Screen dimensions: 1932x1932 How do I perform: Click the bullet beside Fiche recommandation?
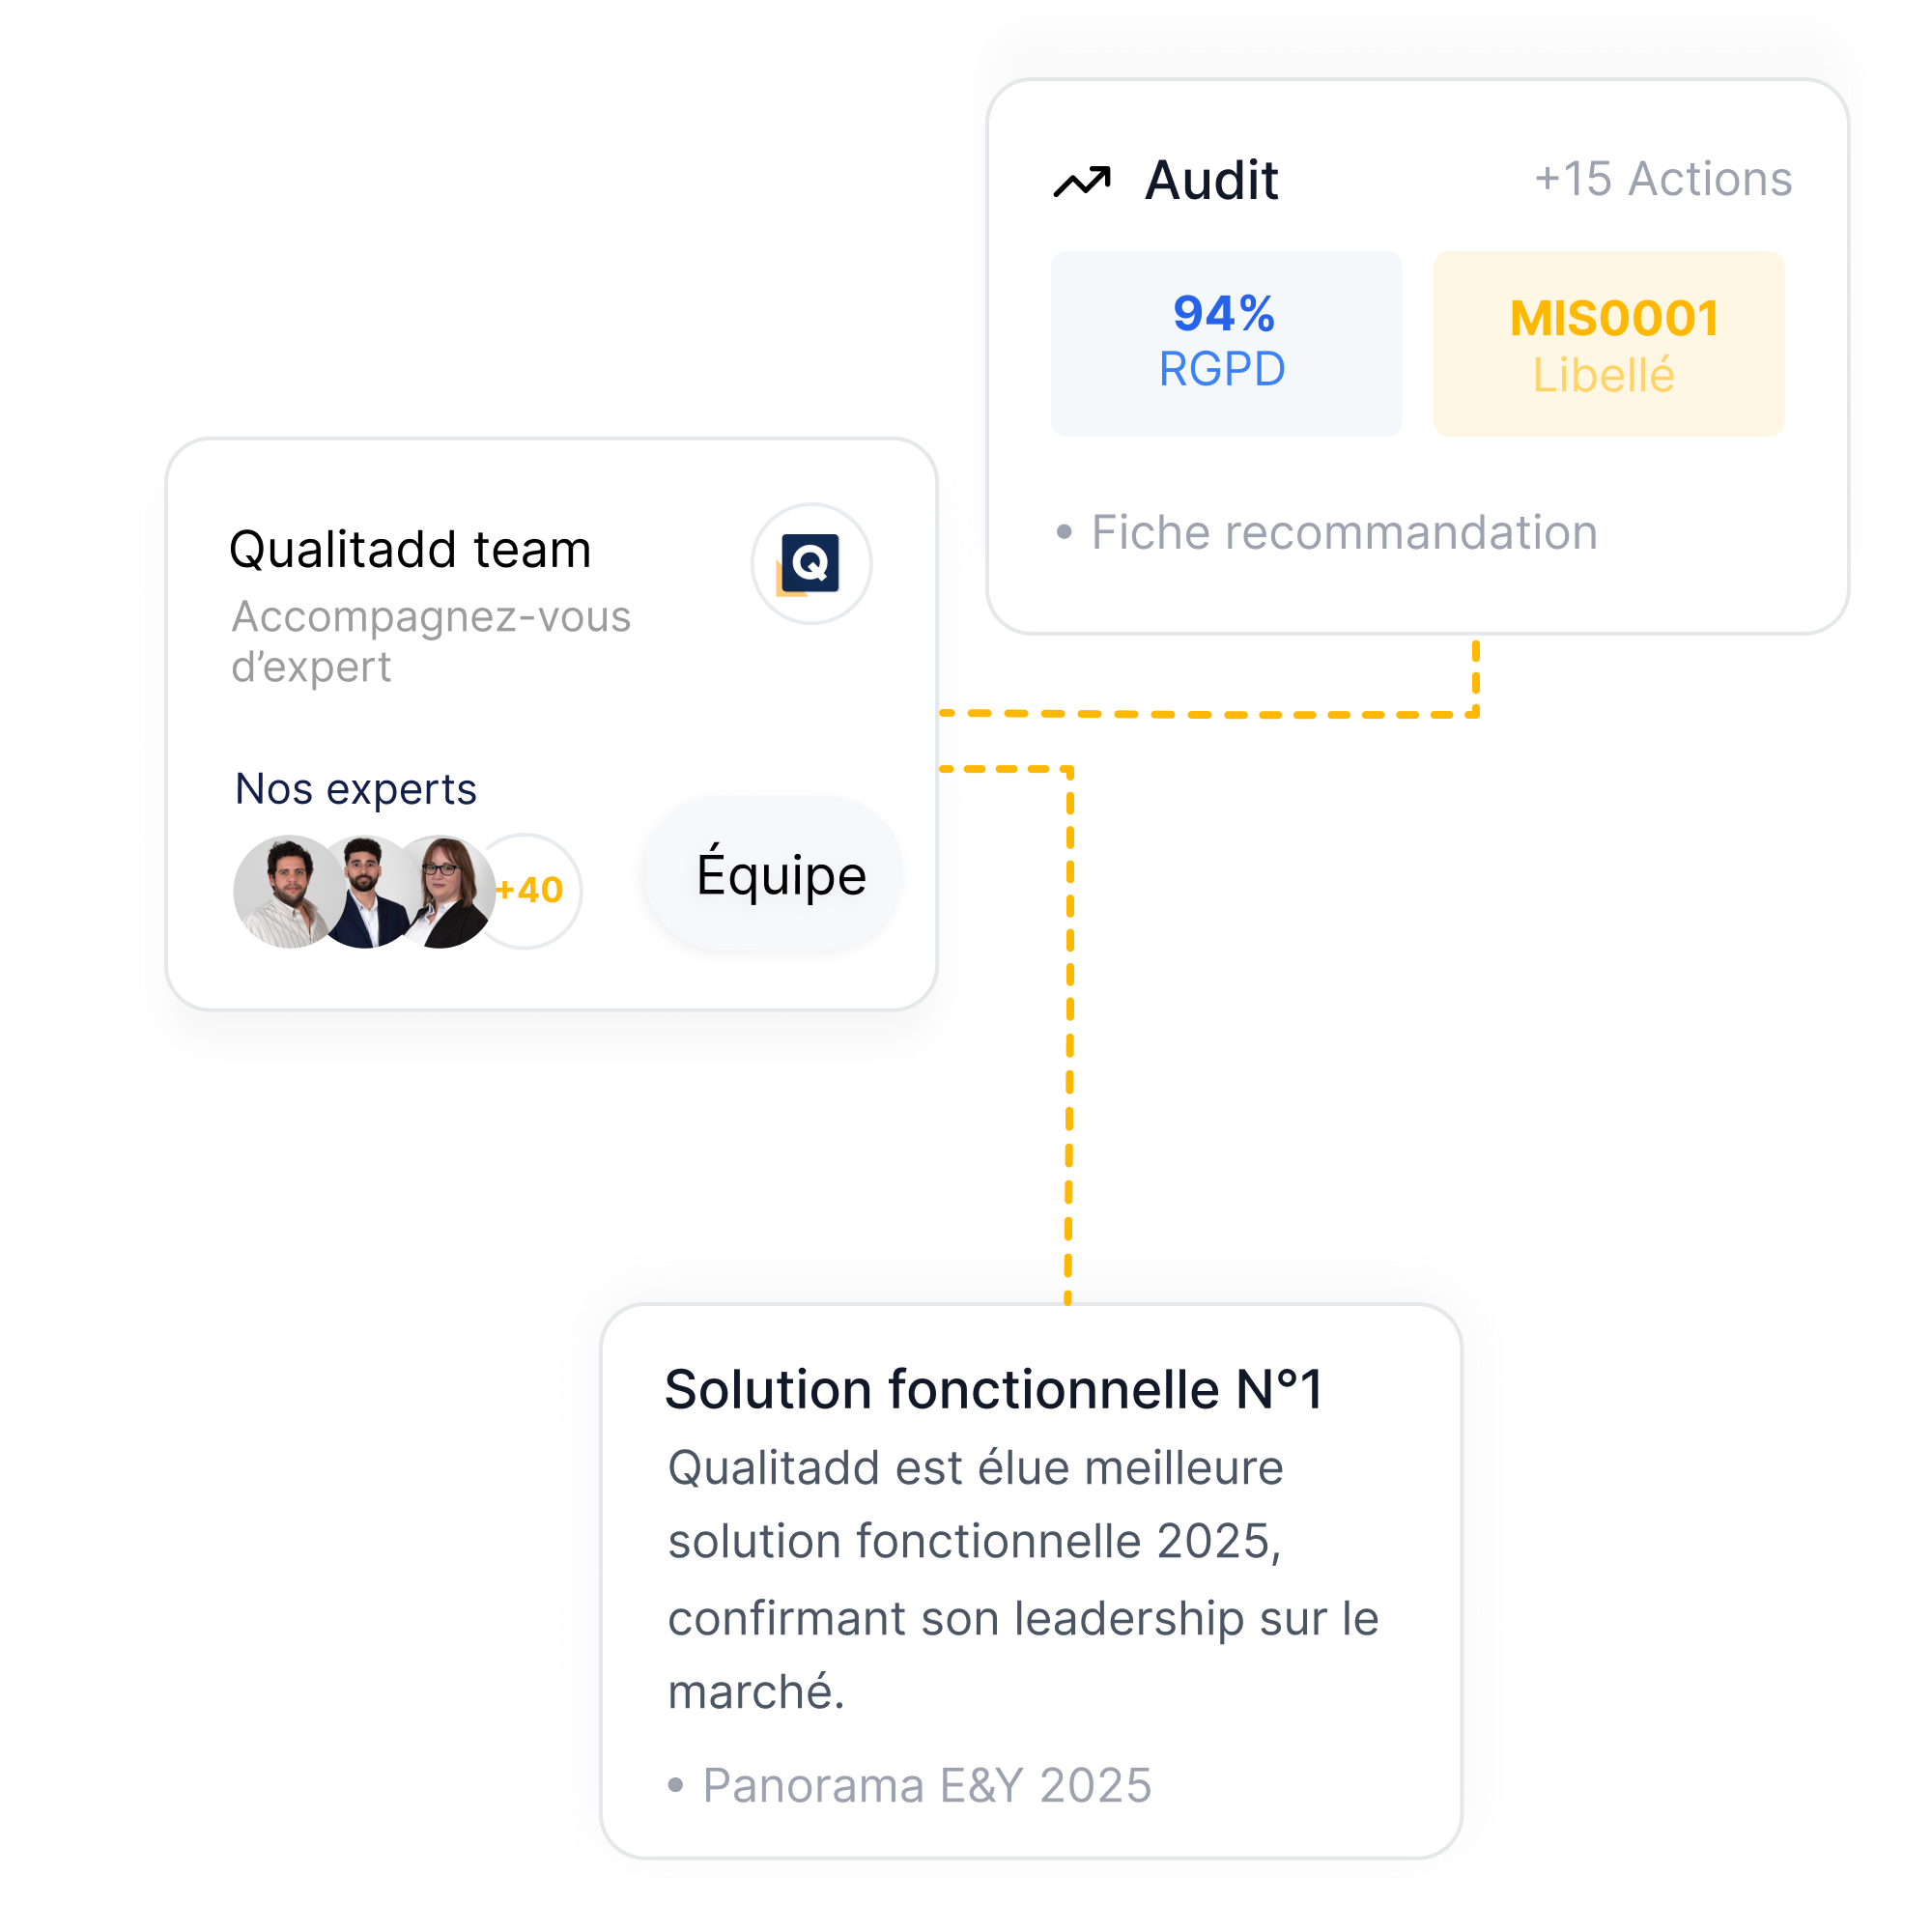[x=1064, y=532]
